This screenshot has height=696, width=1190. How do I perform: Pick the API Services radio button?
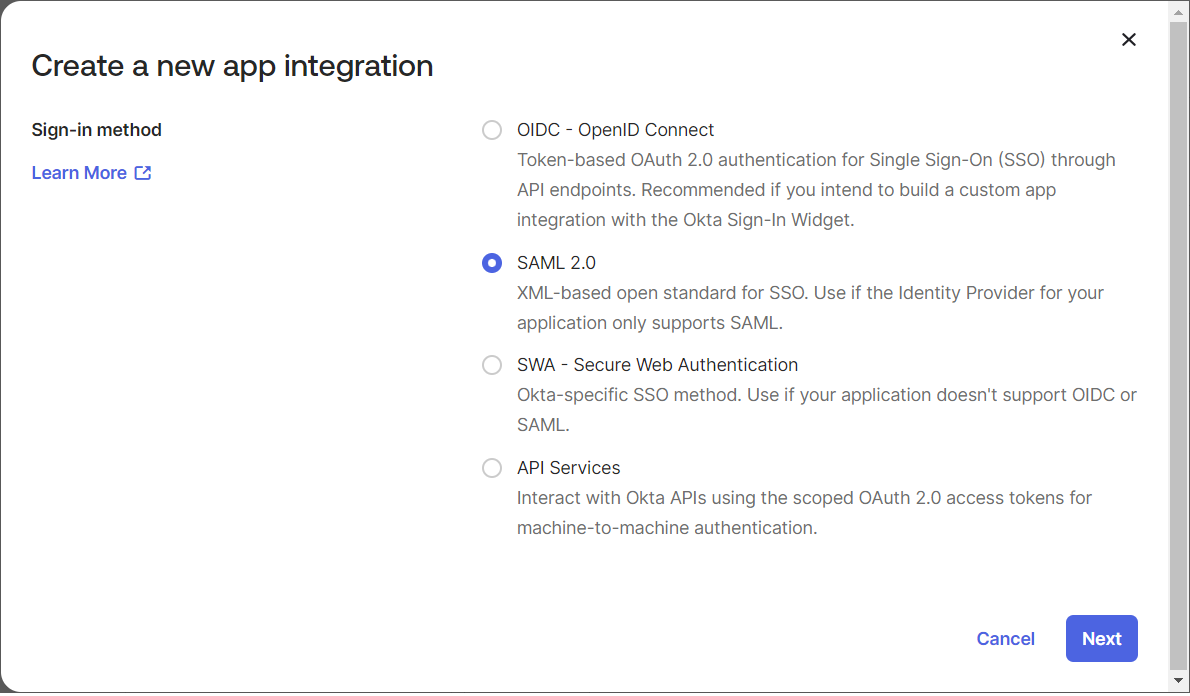tap(492, 468)
